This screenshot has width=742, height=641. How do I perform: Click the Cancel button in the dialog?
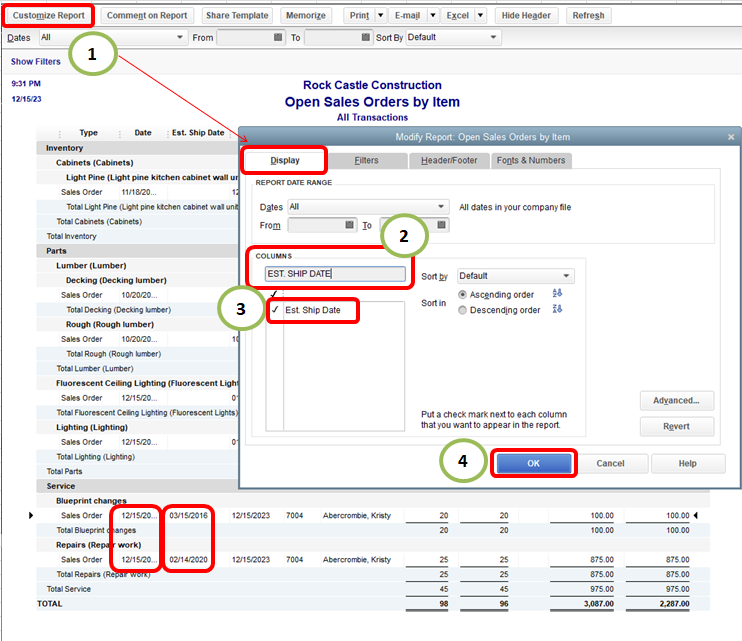click(x=610, y=463)
